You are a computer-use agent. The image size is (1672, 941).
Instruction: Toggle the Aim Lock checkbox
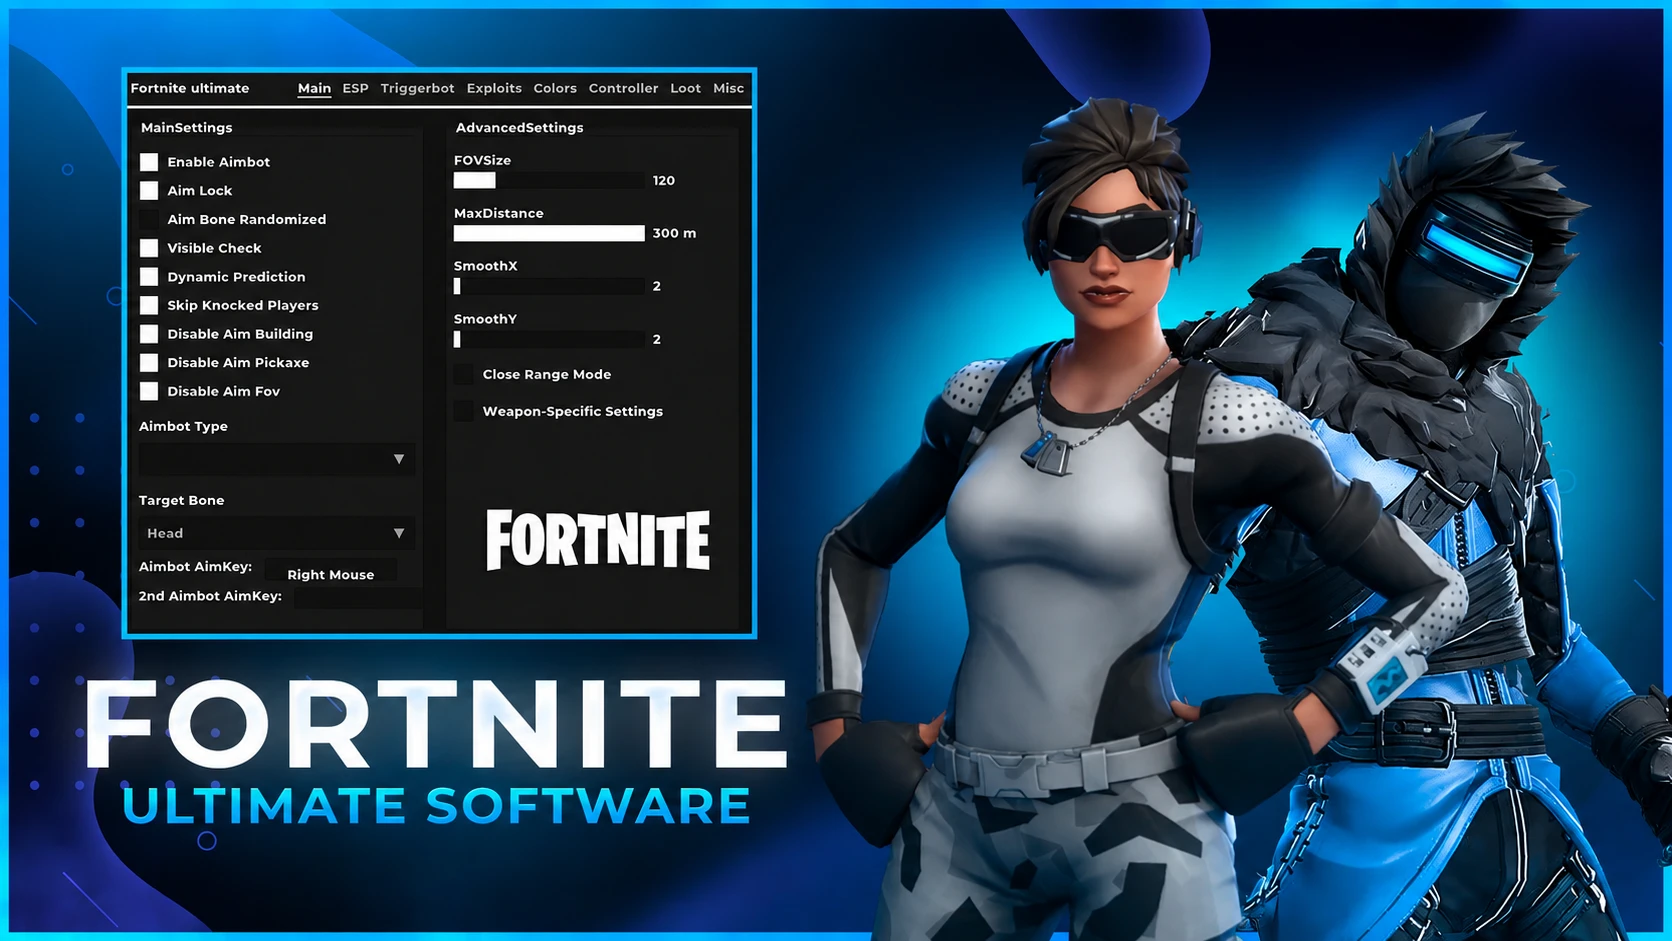point(149,191)
